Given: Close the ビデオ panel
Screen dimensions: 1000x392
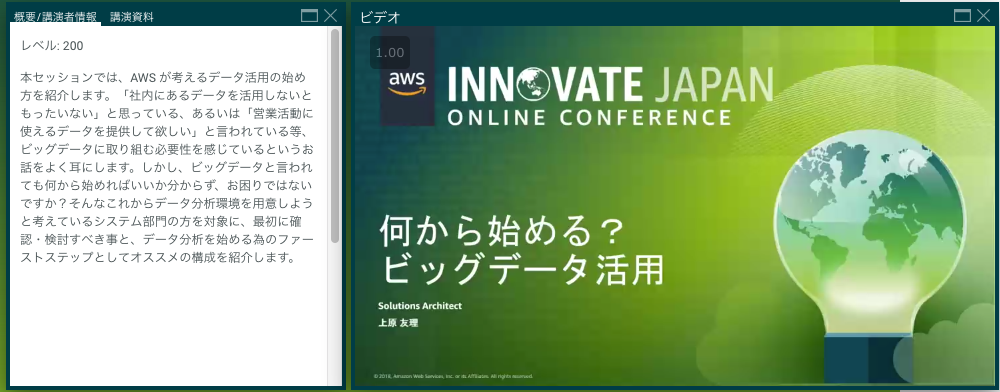Looking at the screenshot, I should point(983,16).
